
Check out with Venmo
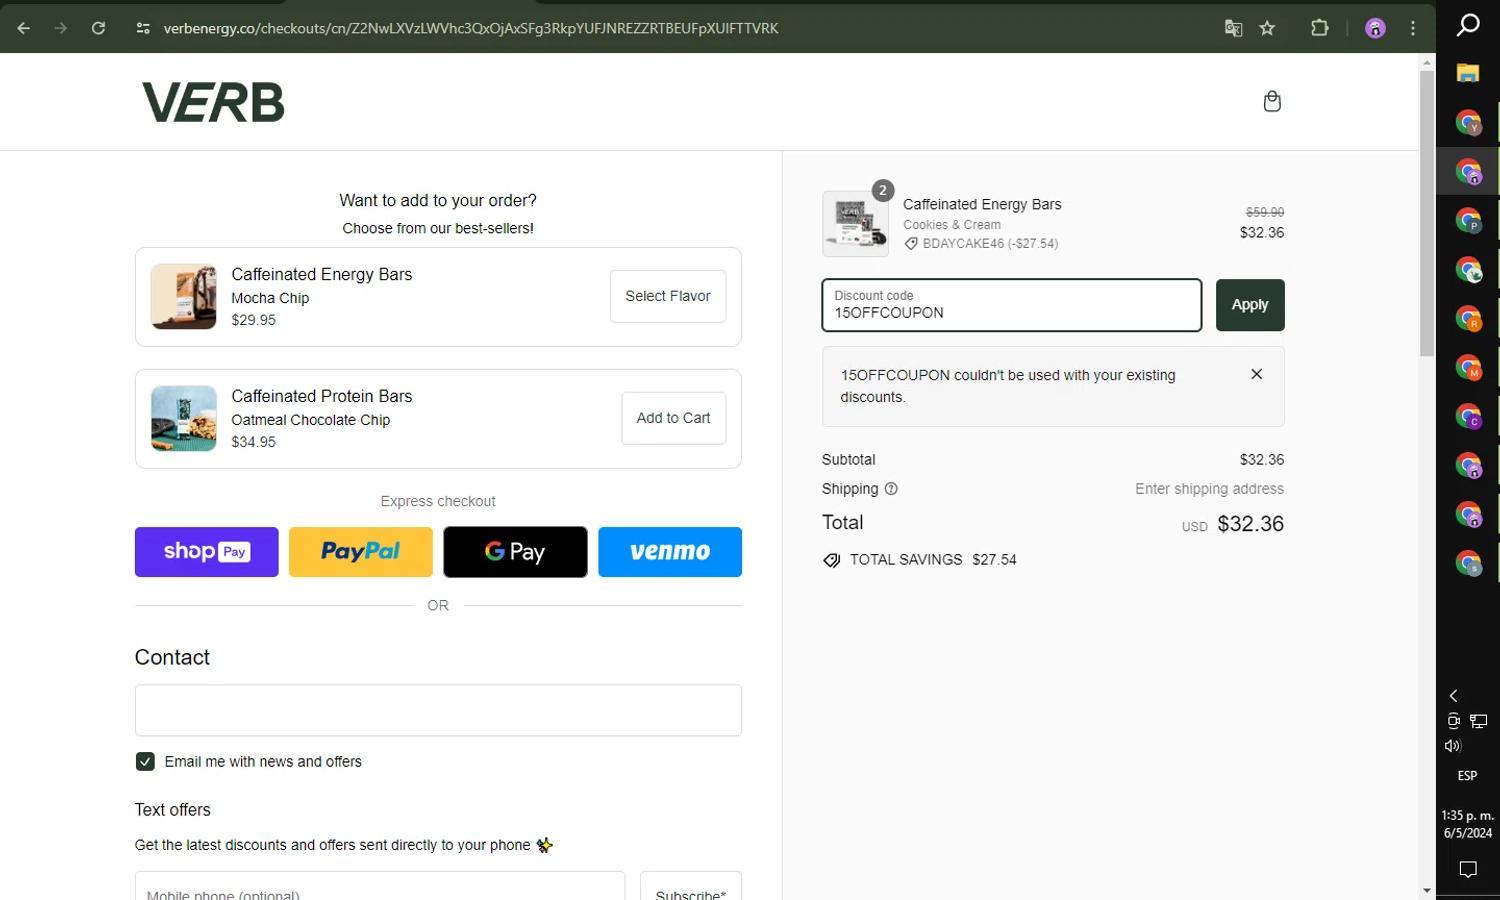[670, 552]
